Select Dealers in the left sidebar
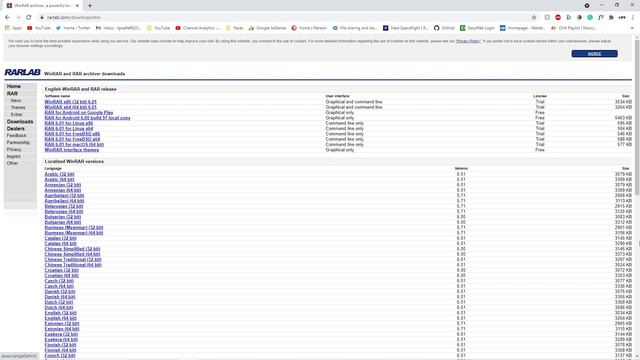Image resolution: width=640 pixels, height=360 pixels. (x=16, y=129)
